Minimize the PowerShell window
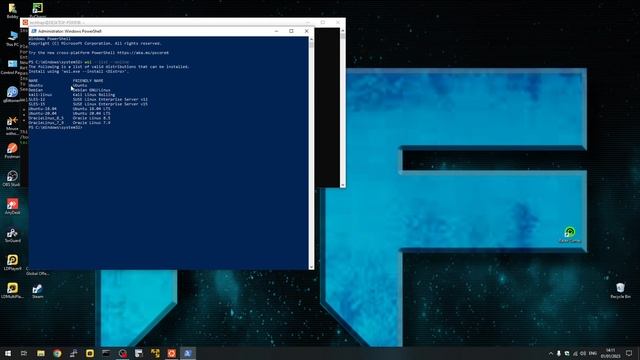The height and width of the screenshot is (360, 640). tap(276, 31)
